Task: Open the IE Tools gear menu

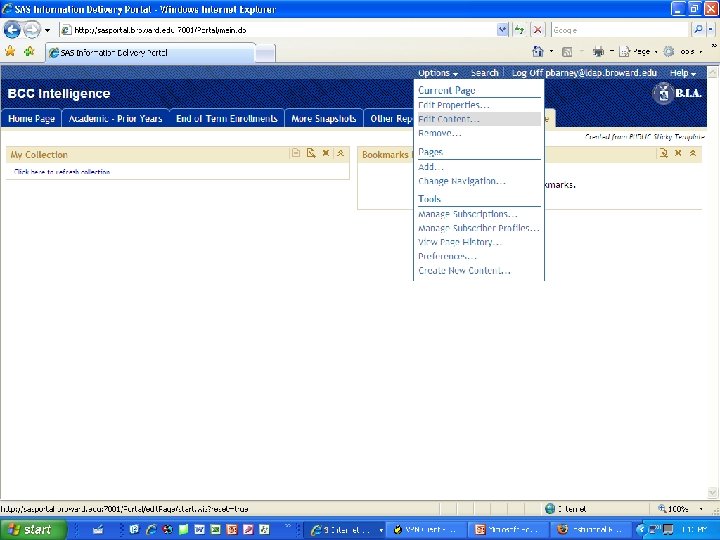Action: [x=682, y=52]
